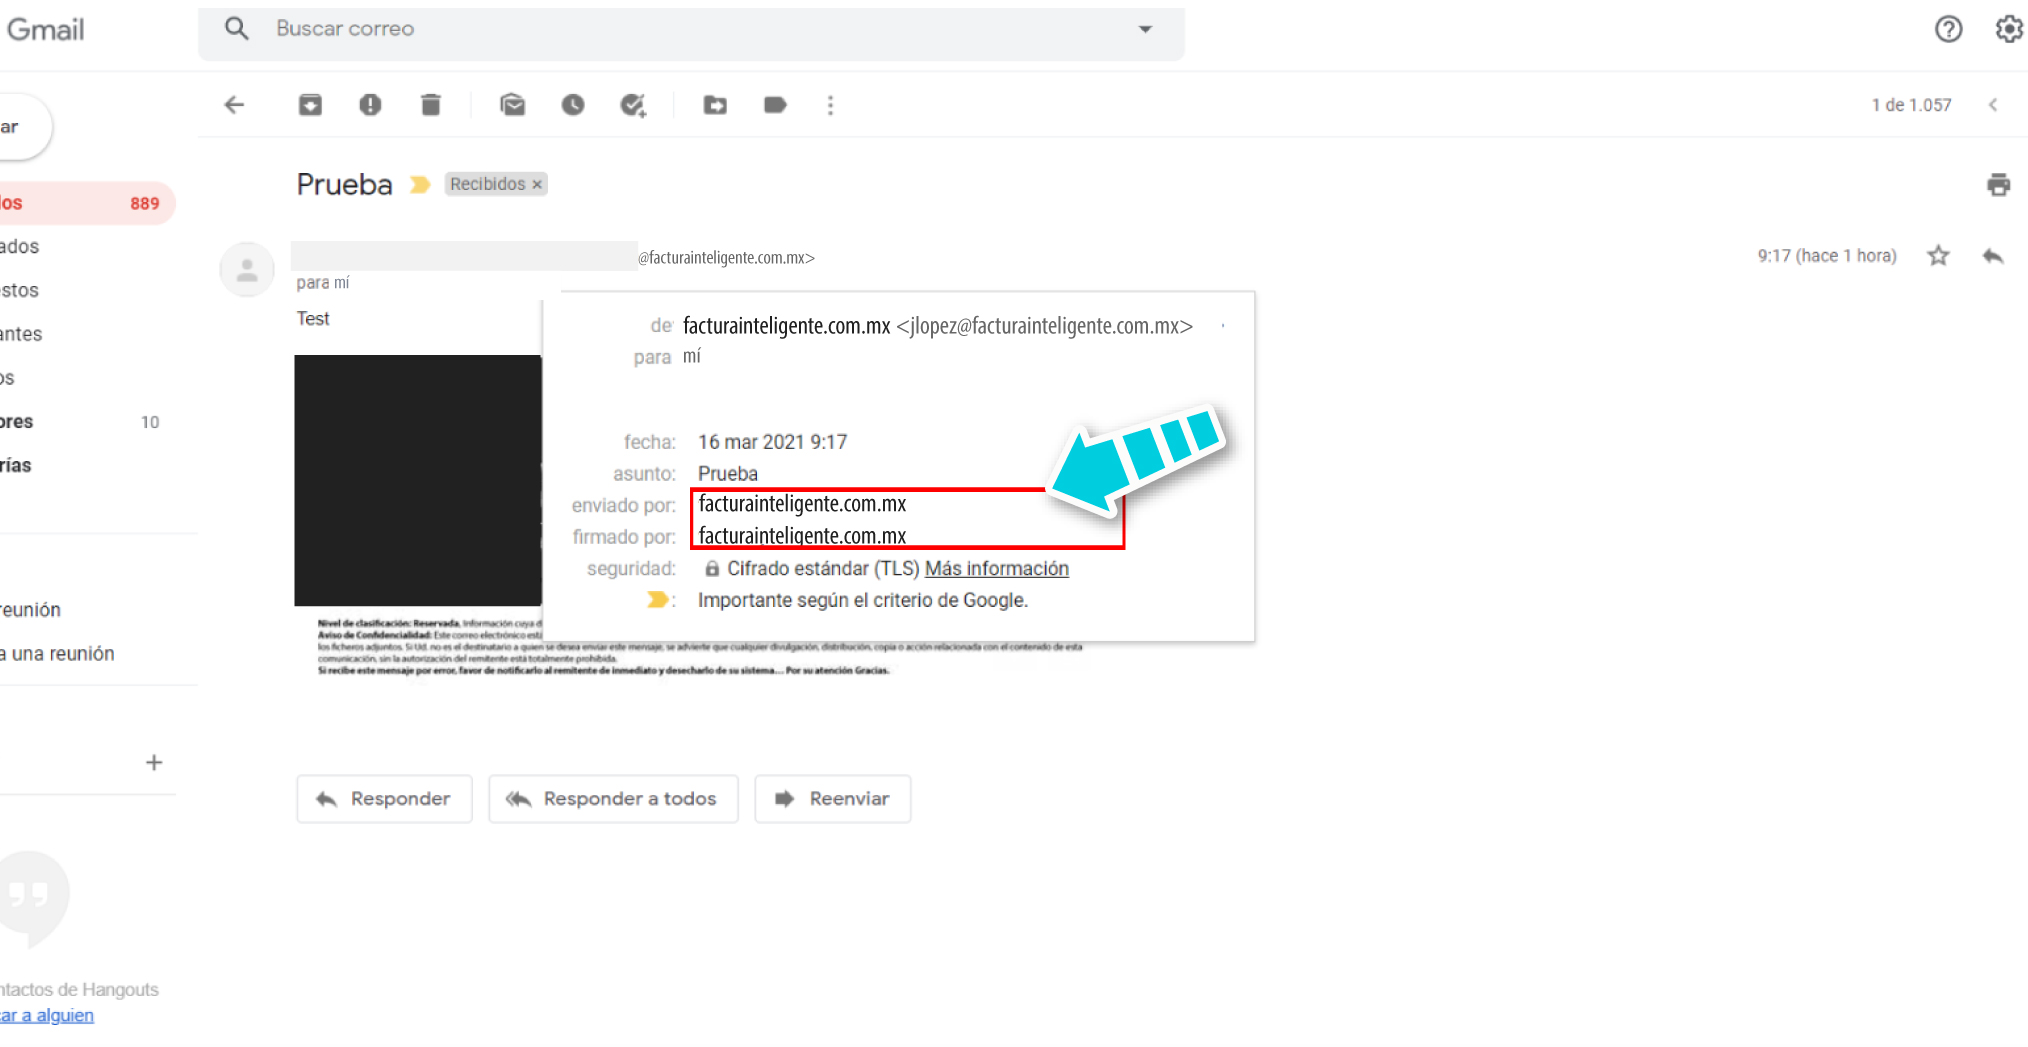Move the email to a folder
Image resolution: width=2028 pixels, height=1047 pixels.
click(714, 104)
